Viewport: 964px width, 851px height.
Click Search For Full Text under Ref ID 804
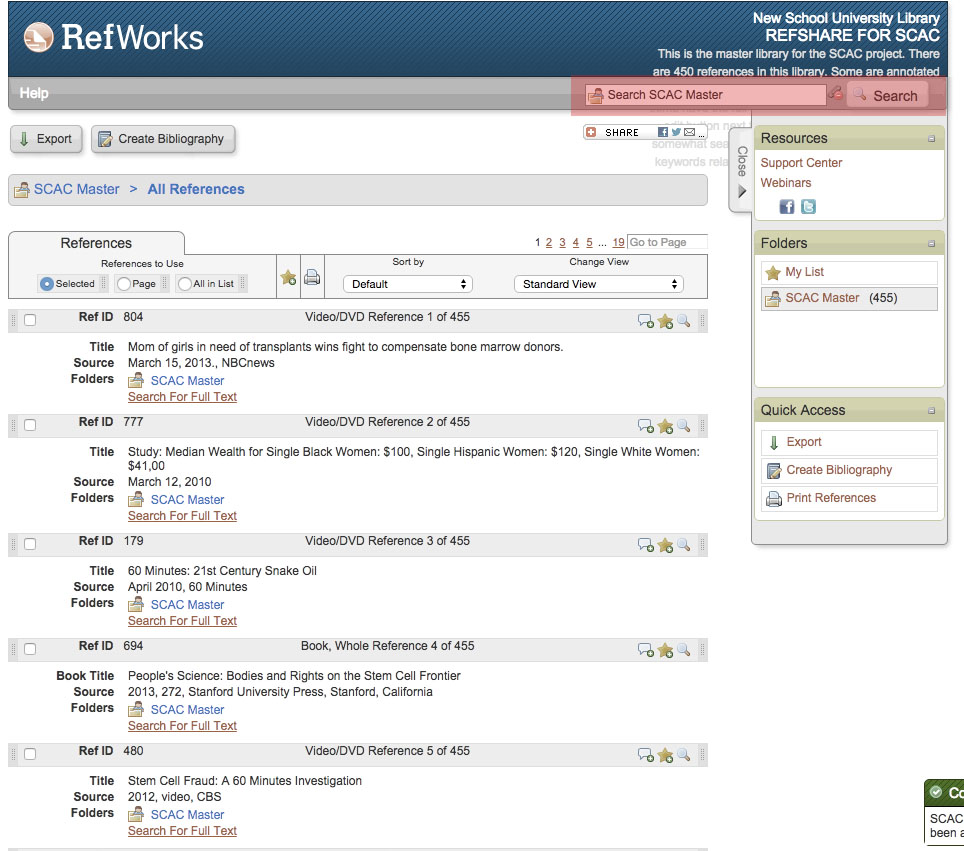182,397
